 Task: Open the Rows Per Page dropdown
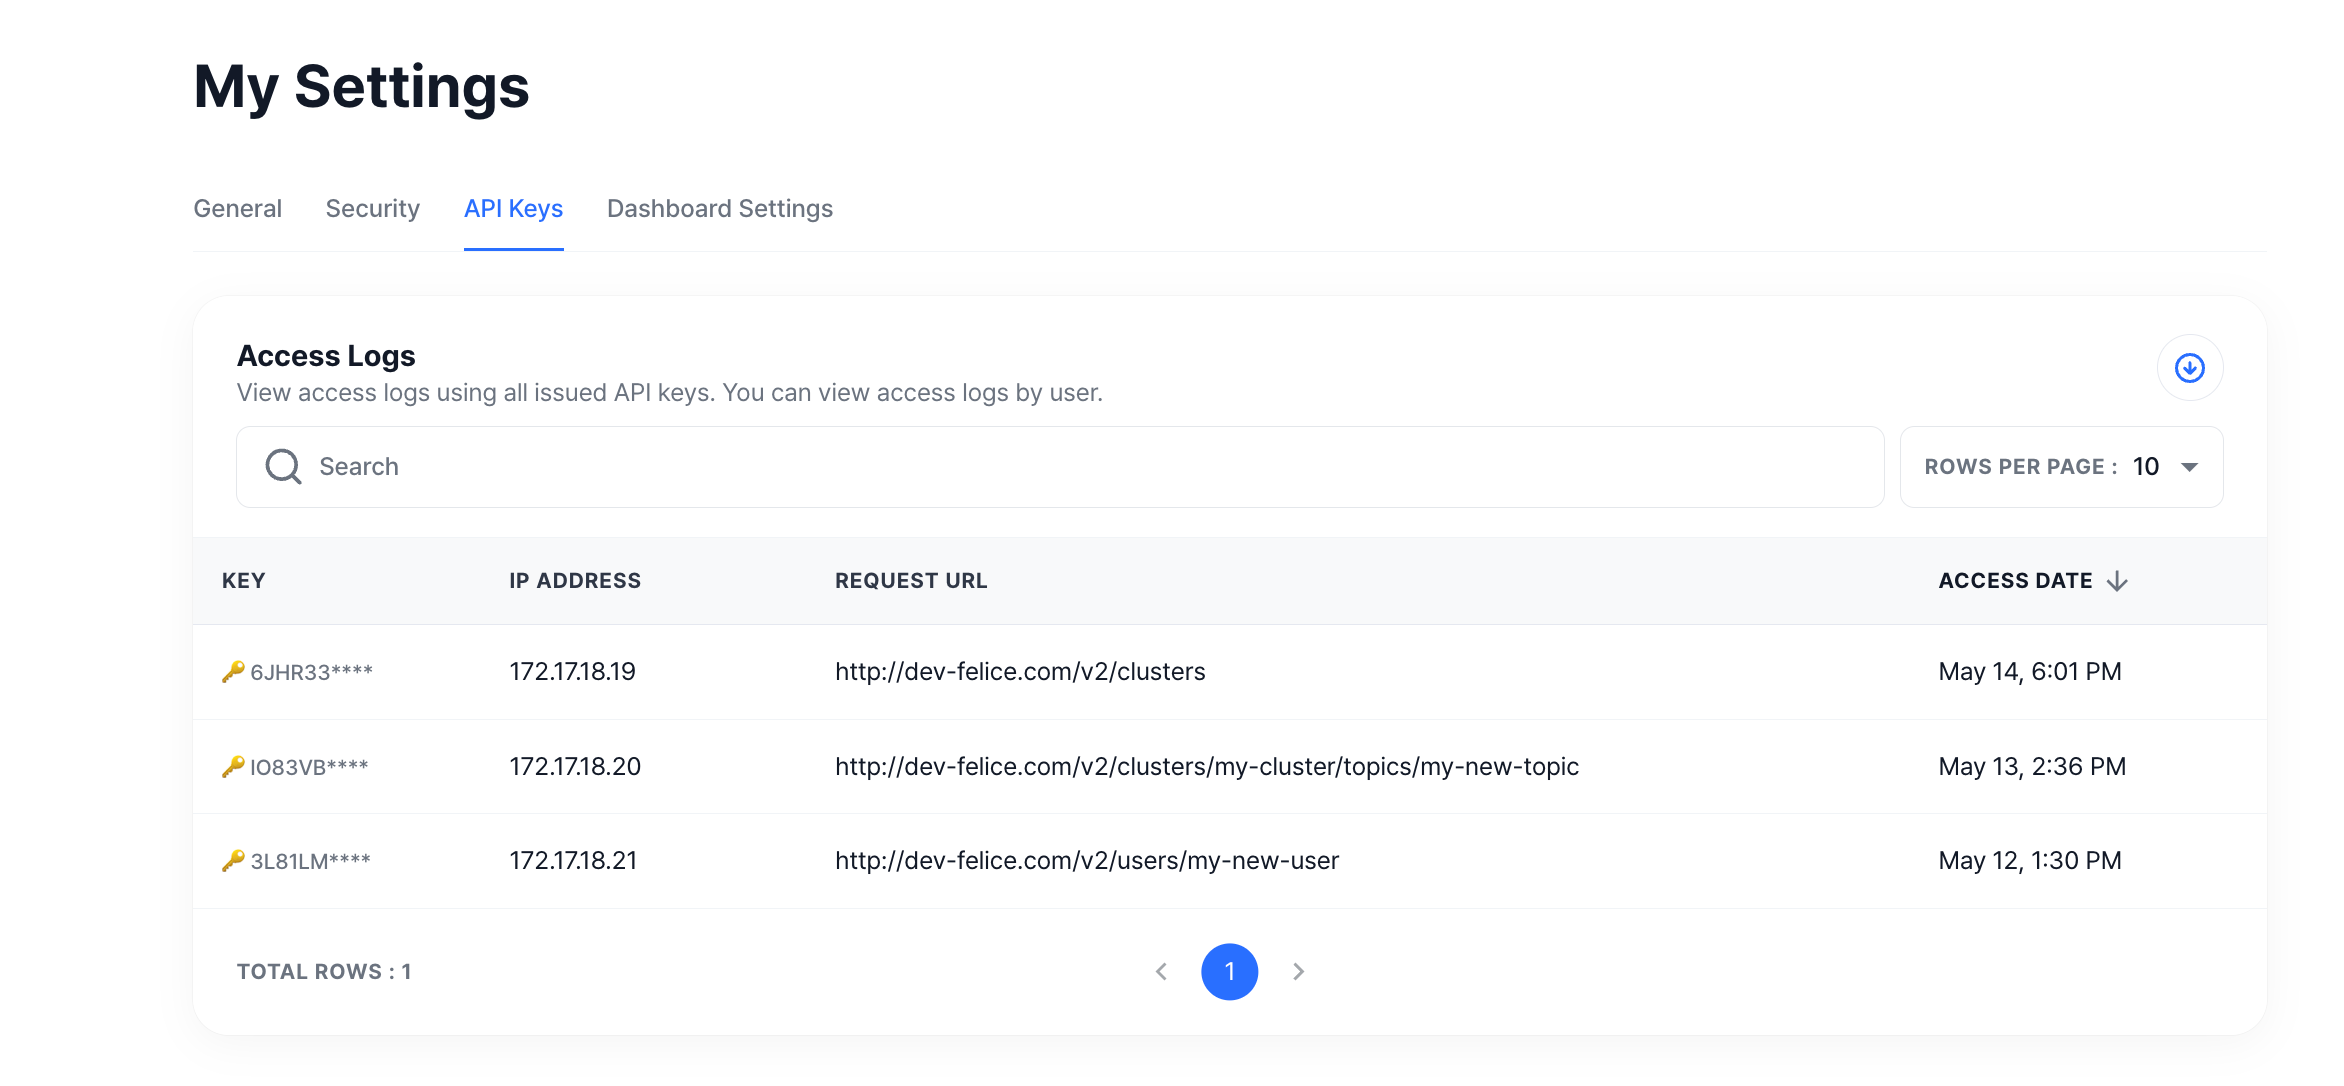[2061, 467]
